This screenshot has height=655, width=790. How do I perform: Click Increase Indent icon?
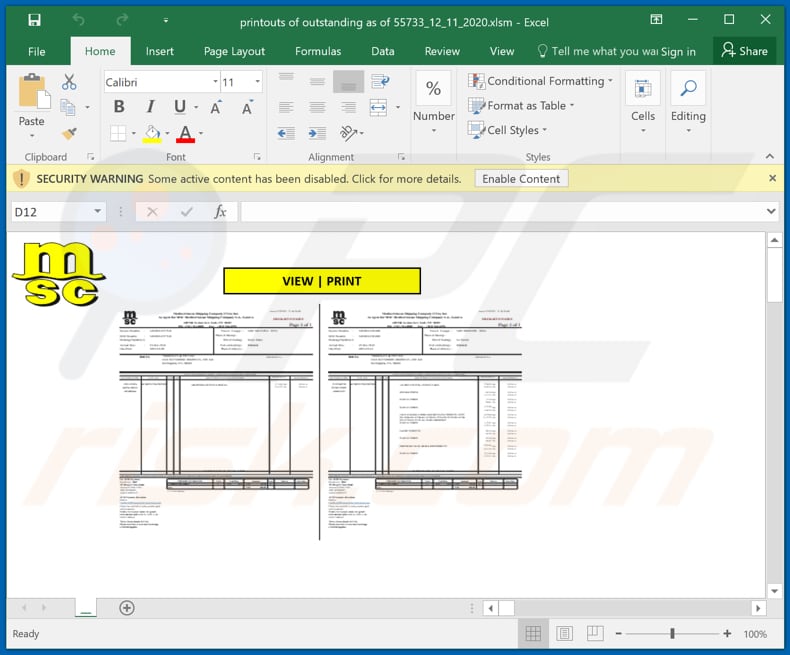tap(317, 134)
